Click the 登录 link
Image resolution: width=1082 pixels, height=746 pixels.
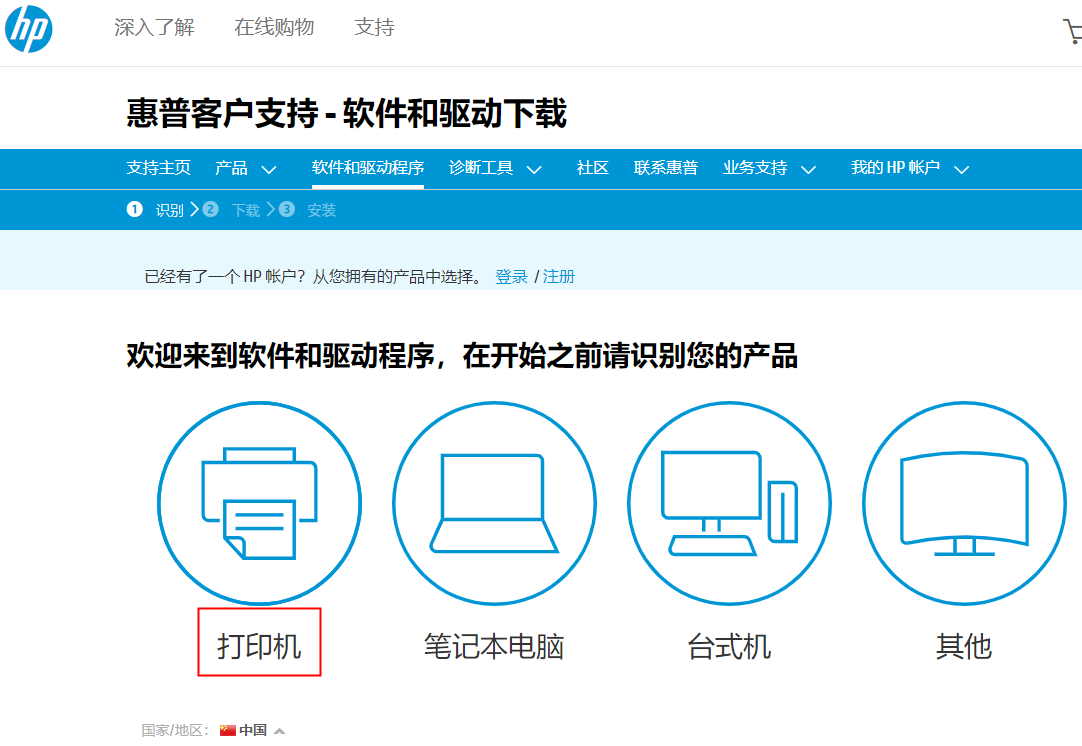click(x=512, y=276)
